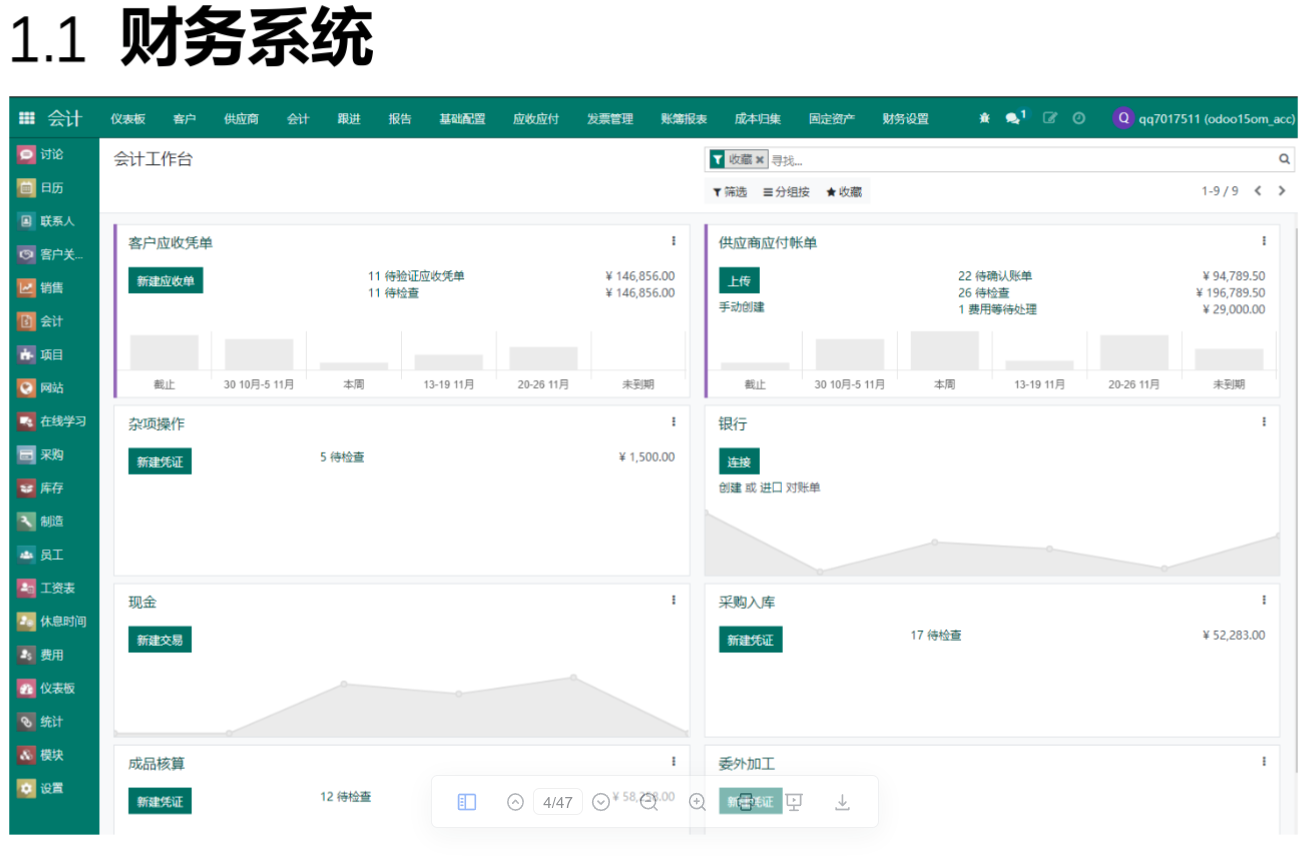Open the 筛选 filter dropdown
Screen dimensions: 1306x858
(x=730, y=192)
